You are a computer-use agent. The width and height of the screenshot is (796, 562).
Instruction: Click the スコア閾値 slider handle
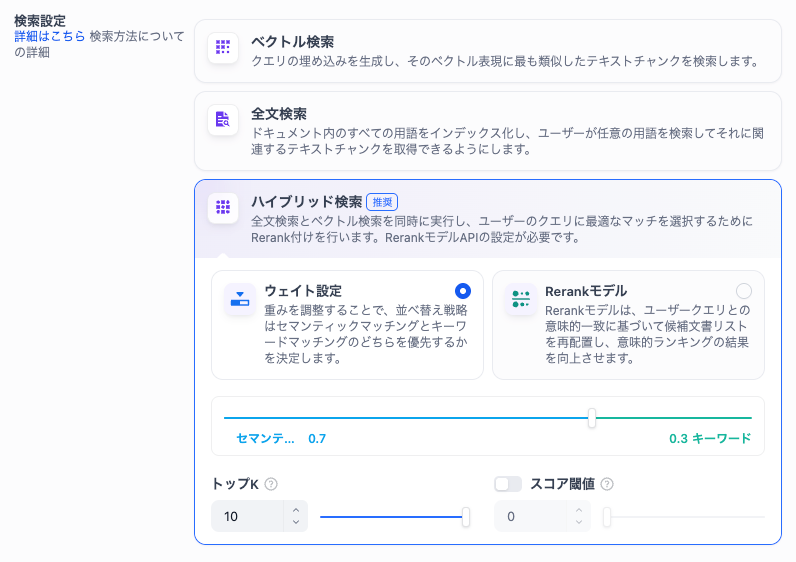607,517
